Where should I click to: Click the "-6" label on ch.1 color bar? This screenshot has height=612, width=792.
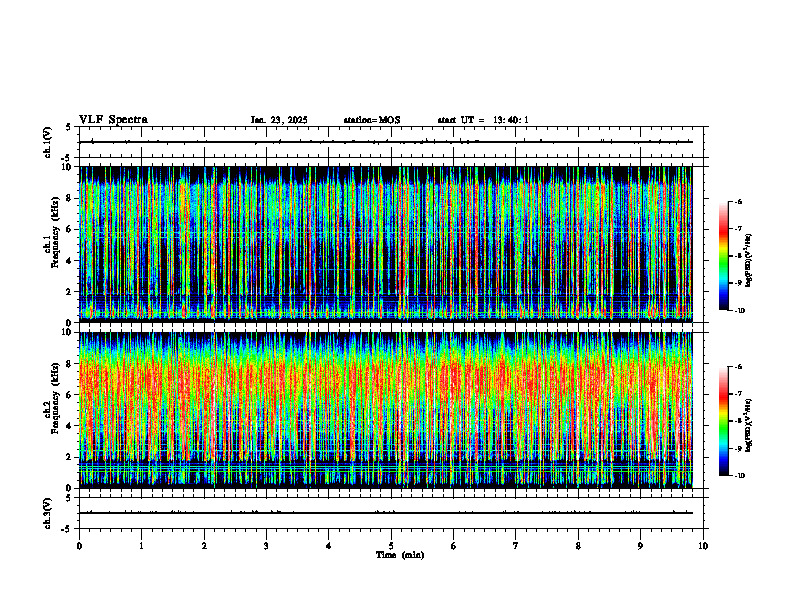(x=738, y=202)
